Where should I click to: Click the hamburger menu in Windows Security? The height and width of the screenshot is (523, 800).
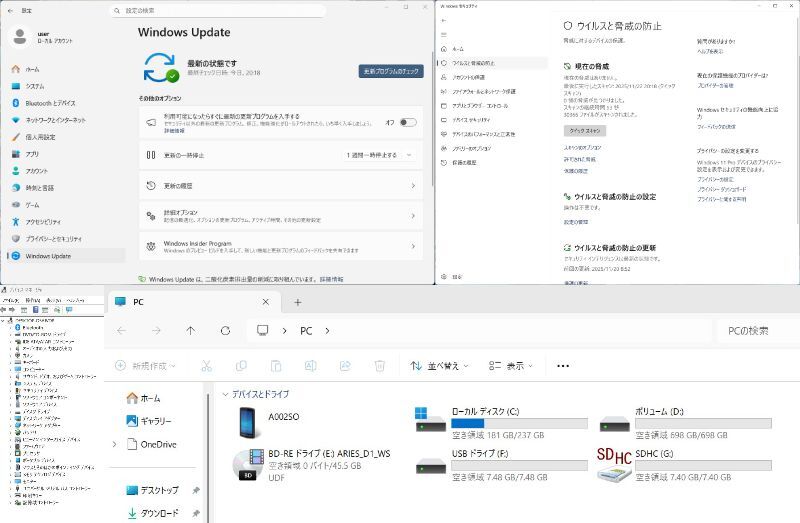(444, 35)
